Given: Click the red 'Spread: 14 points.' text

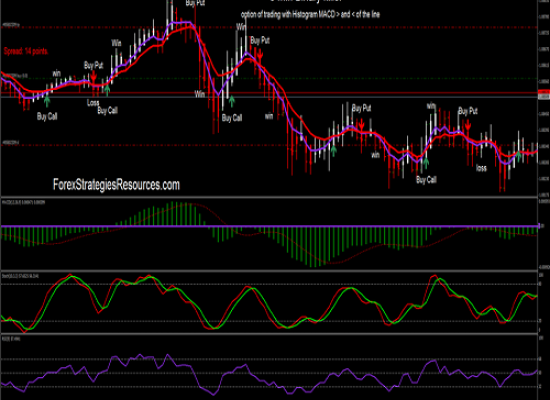Looking at the screenshot, I should point(26,51).
